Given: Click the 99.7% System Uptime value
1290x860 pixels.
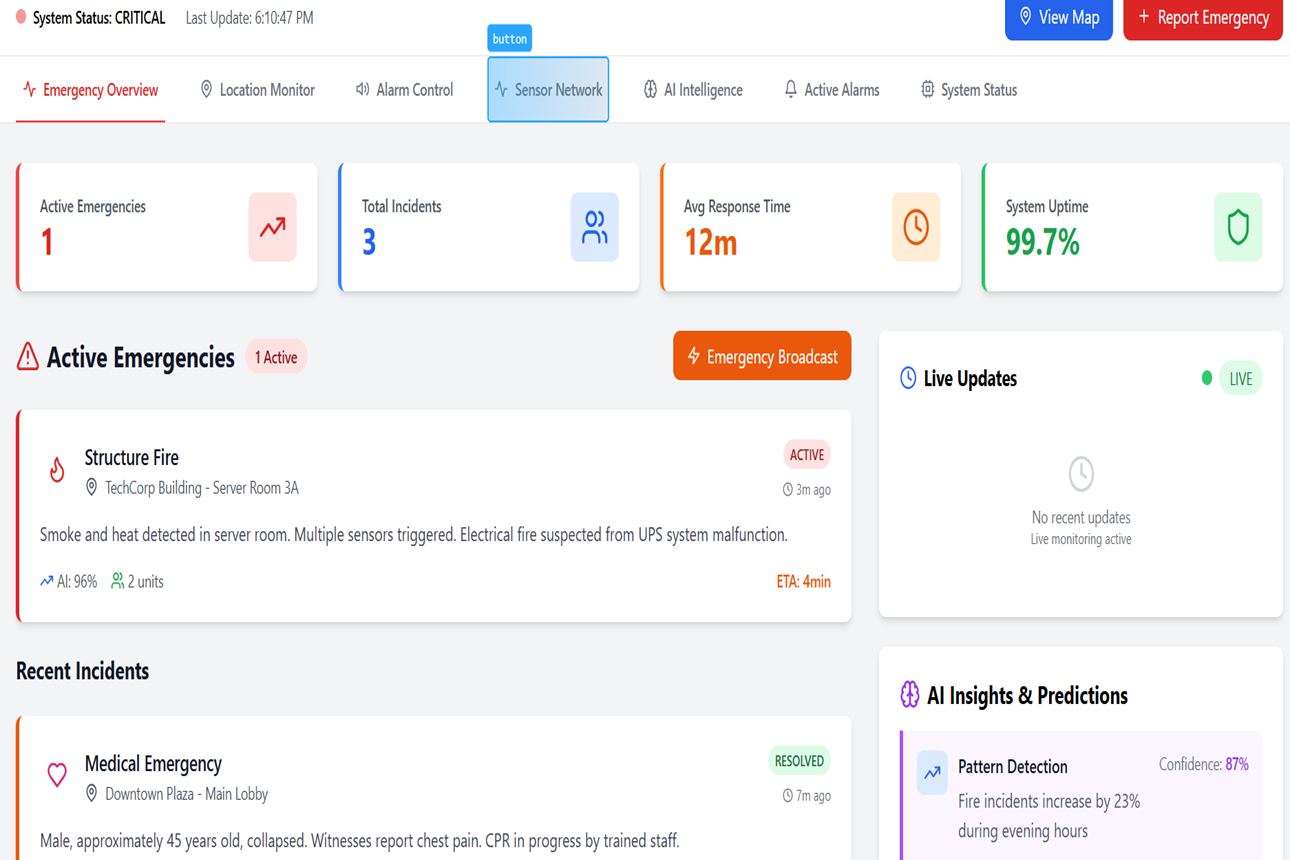Looking at the screenshot, I should pyautogui.click(x=1042, y=242).
